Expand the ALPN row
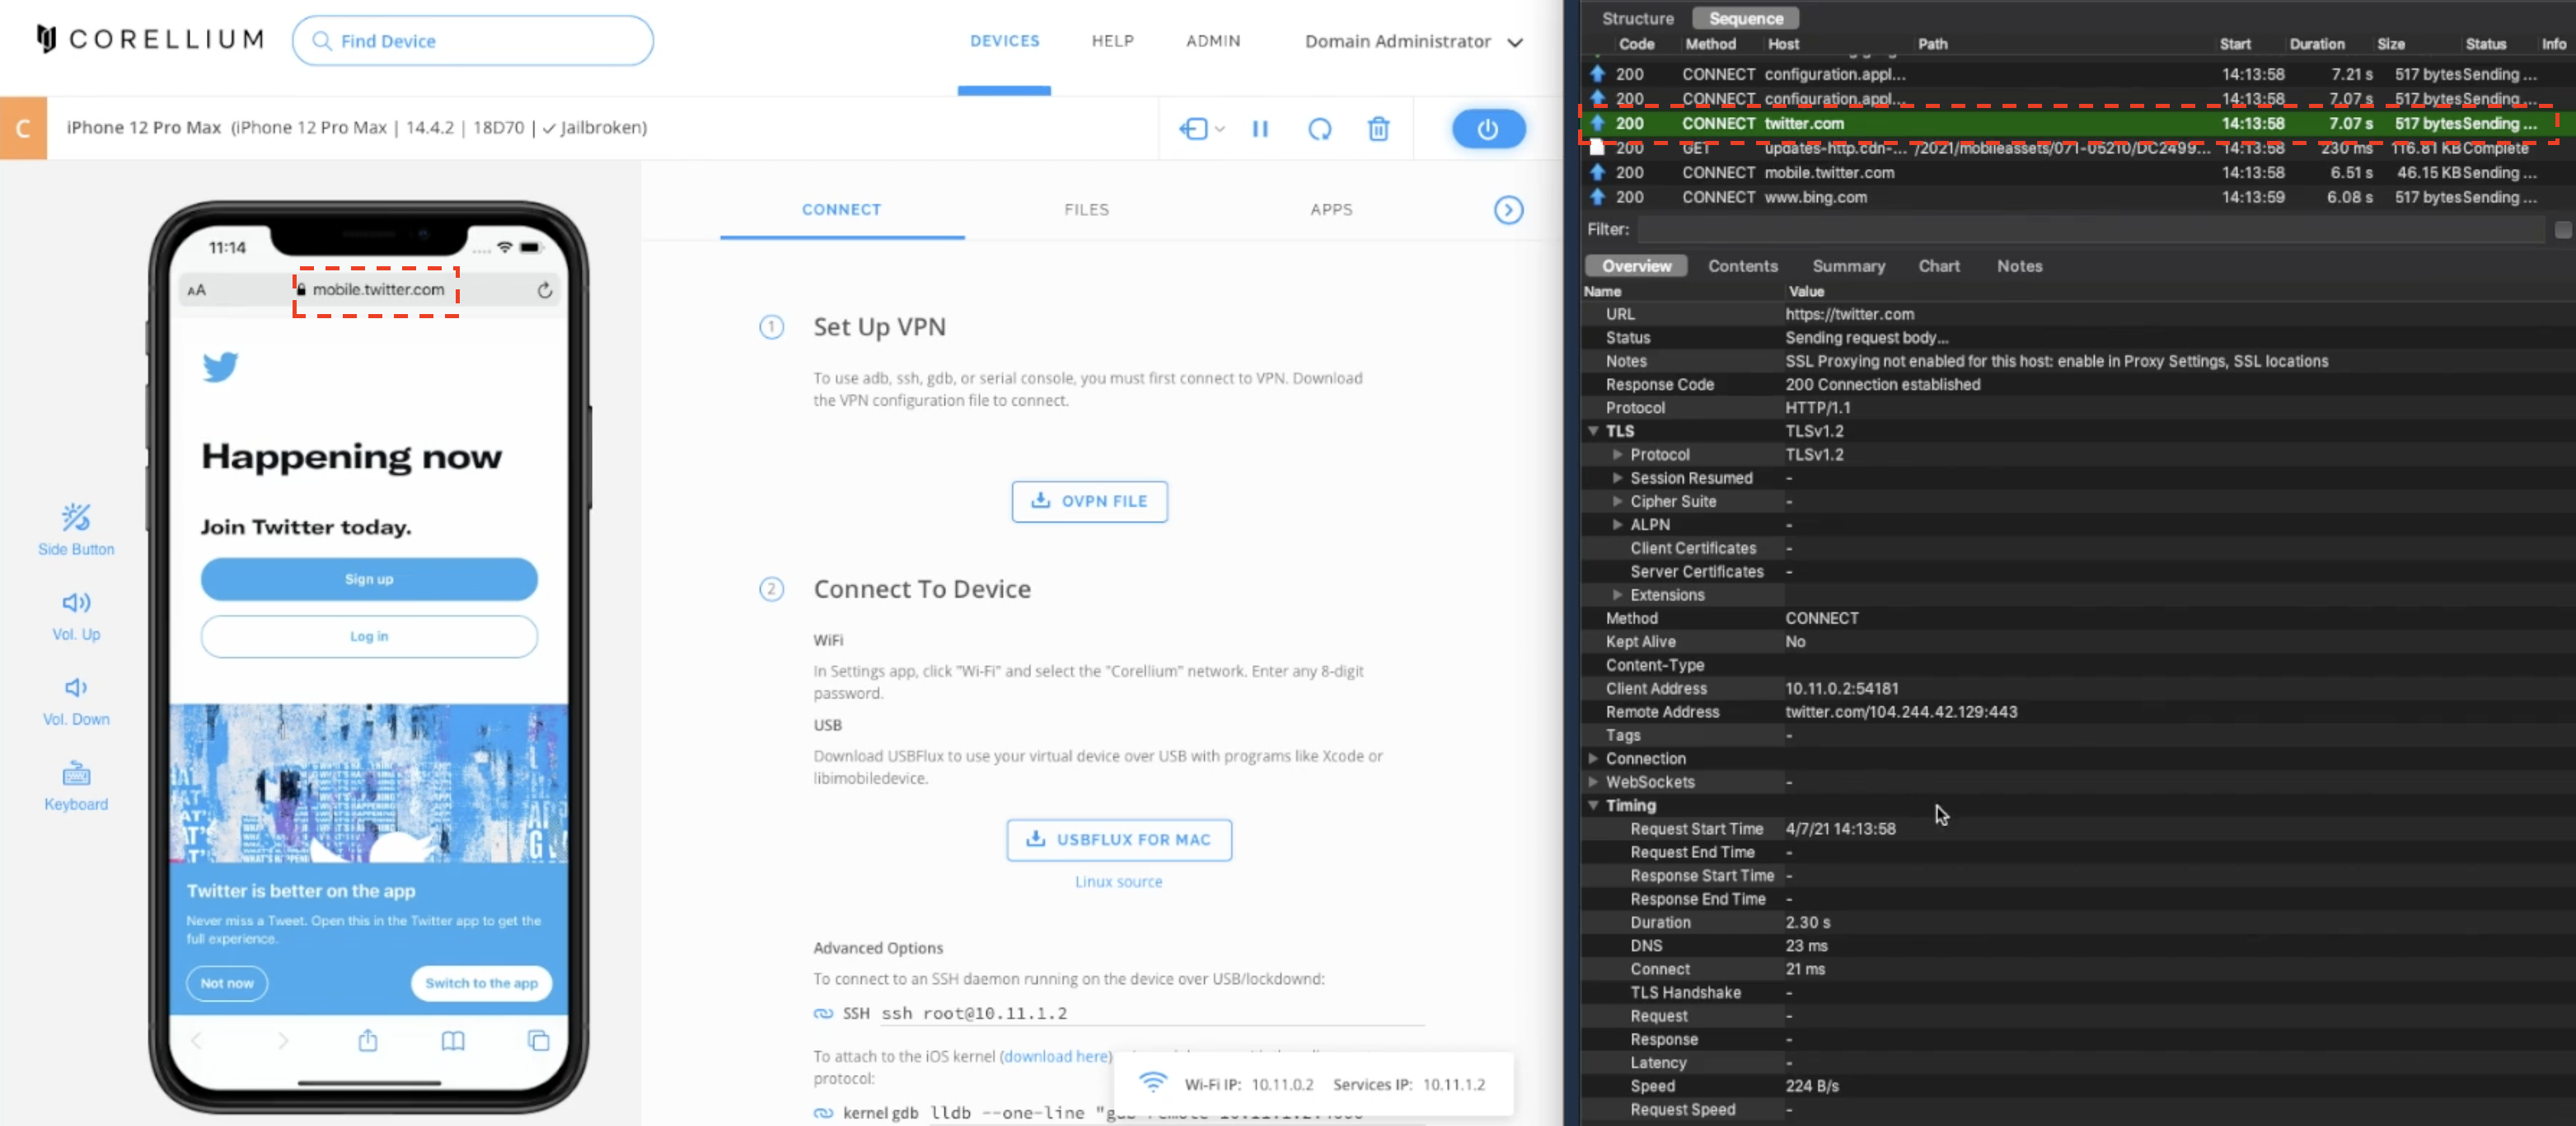2576x1126 pixels. pos(1617,524)
